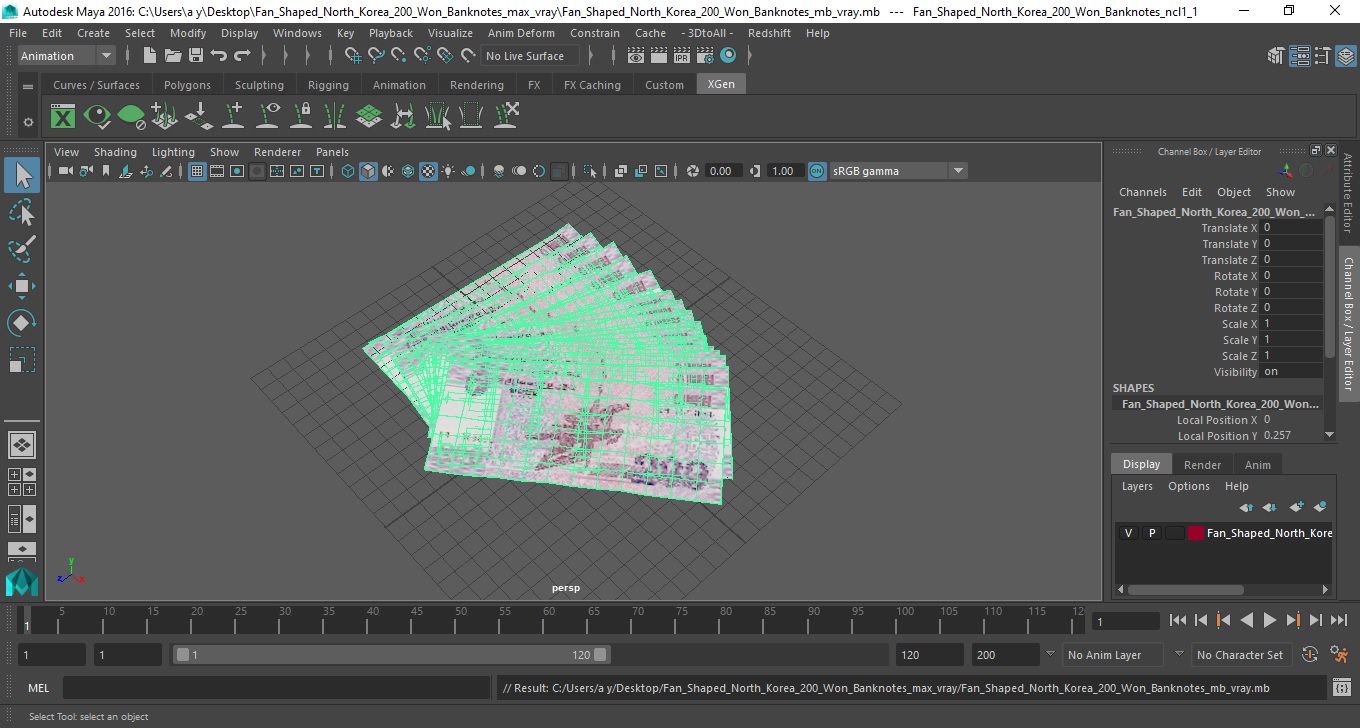The width and height of the screenshot is (1360, 728).
Task: Activate the Rotate tool in toolbox
Action: click(x=22, y=322)
